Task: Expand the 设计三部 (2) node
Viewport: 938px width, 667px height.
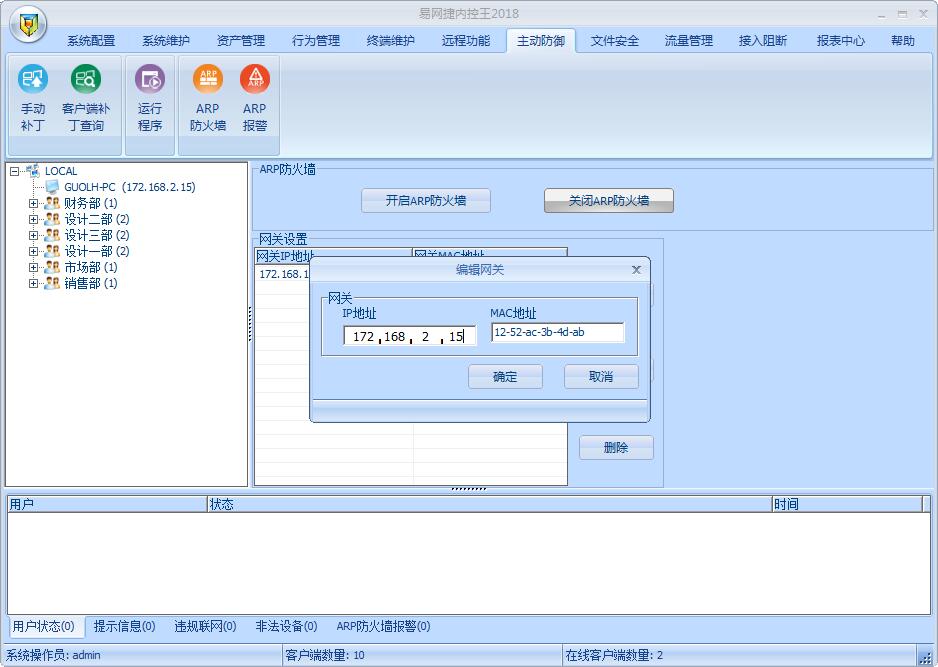Action: 34,236
